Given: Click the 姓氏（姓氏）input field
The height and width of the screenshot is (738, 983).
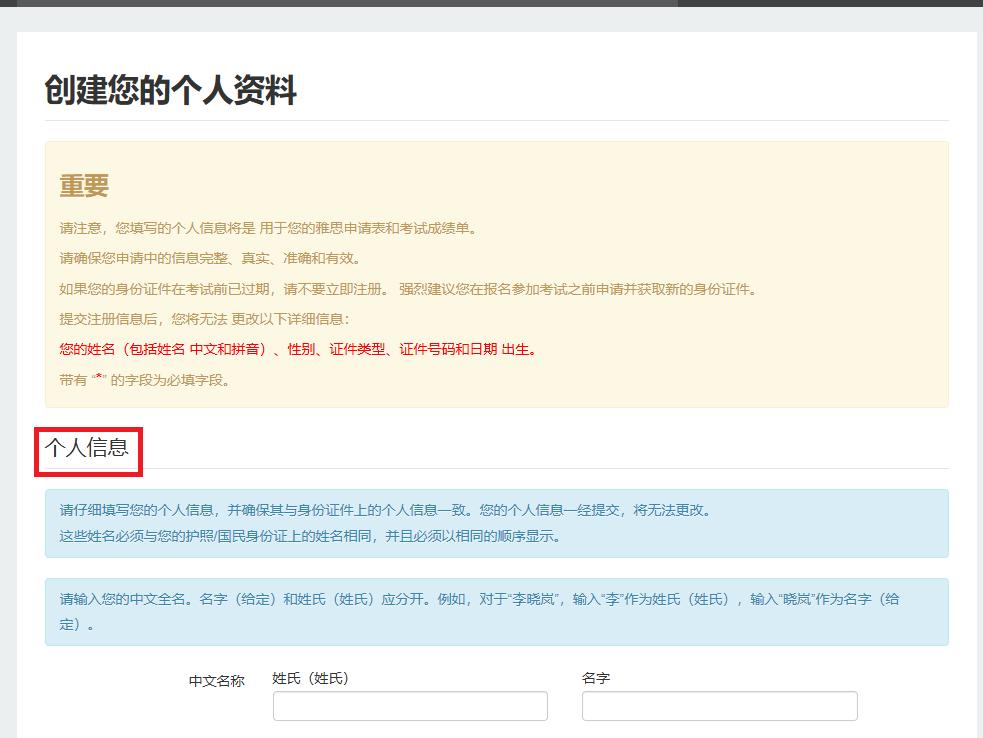Looking at the screenshot, I should tap(409, 705).
